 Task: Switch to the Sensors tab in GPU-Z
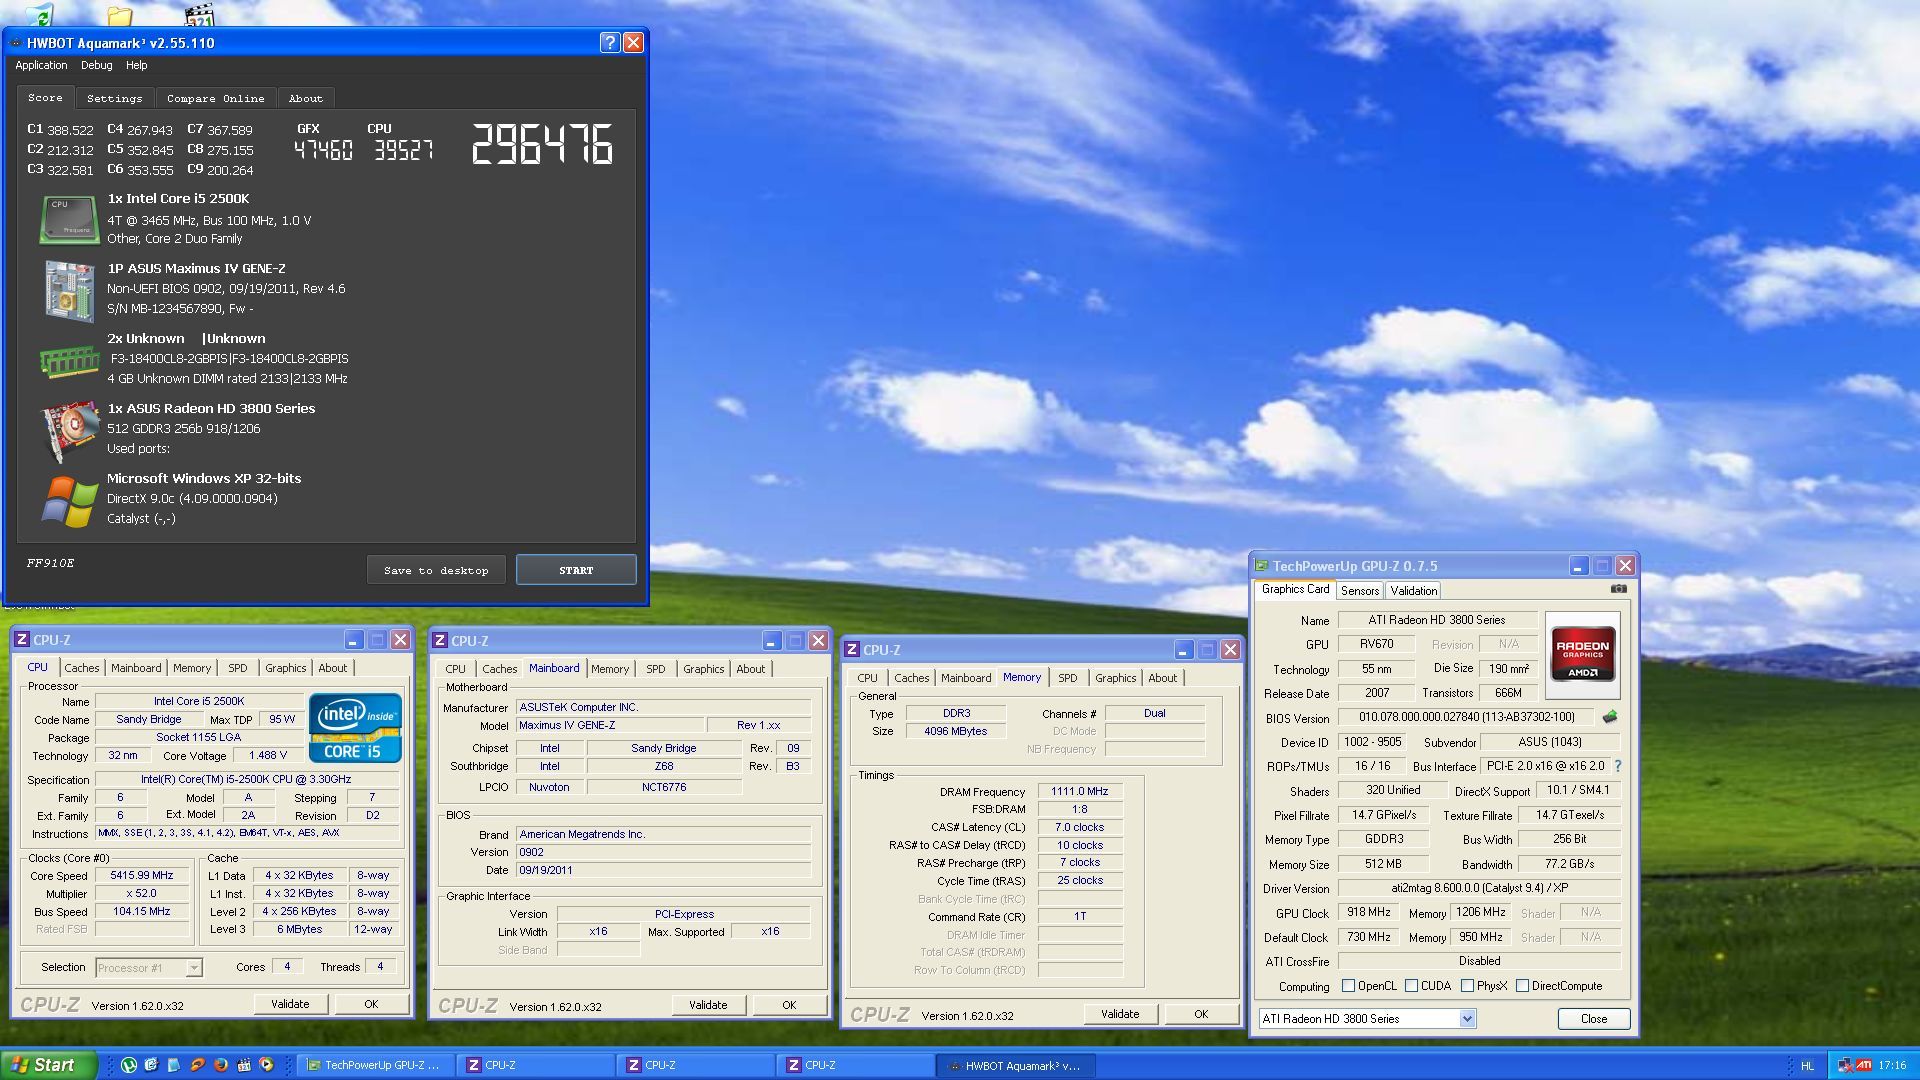coord(1359,591)
